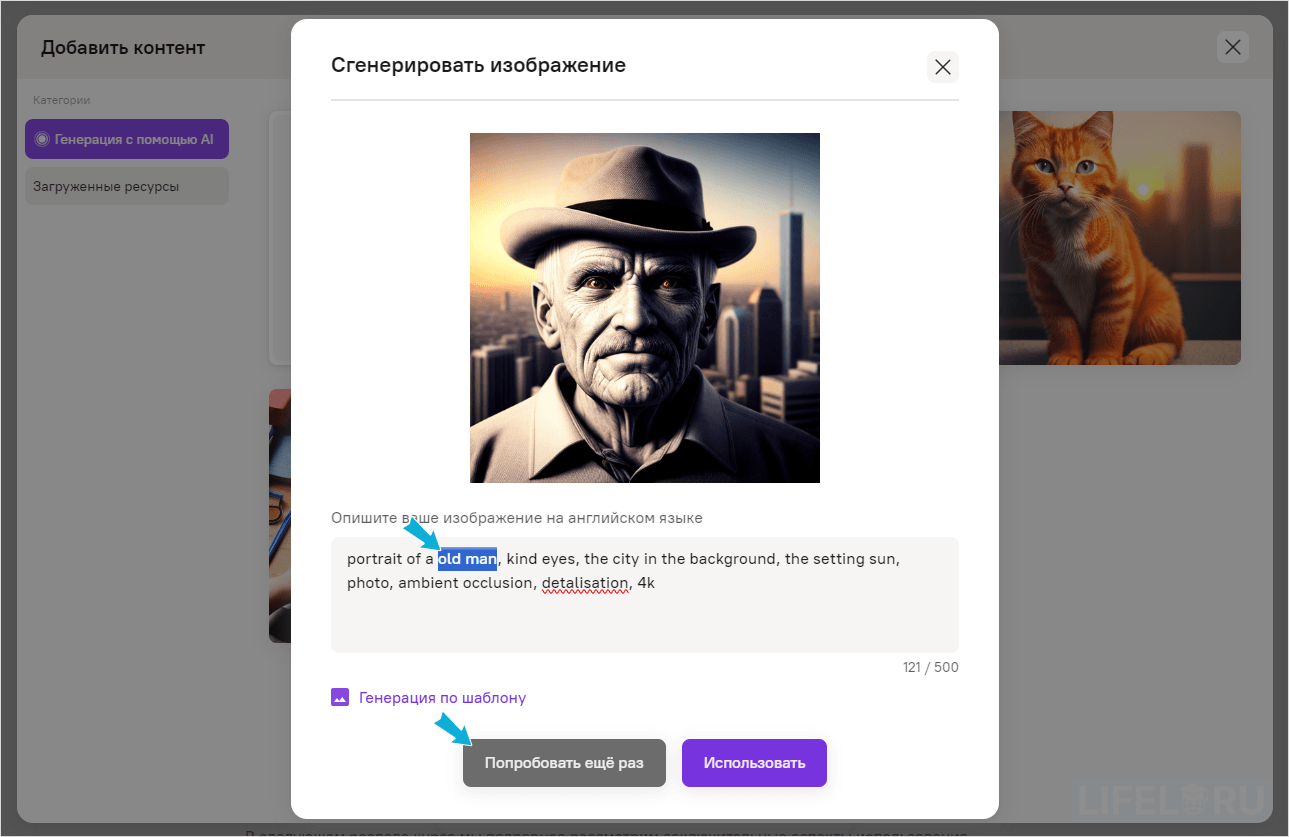Select Загруженные ресурсы category
The width and height of the screenshot is (1289, 837).
pyautogui.click(x=127, y=186)
